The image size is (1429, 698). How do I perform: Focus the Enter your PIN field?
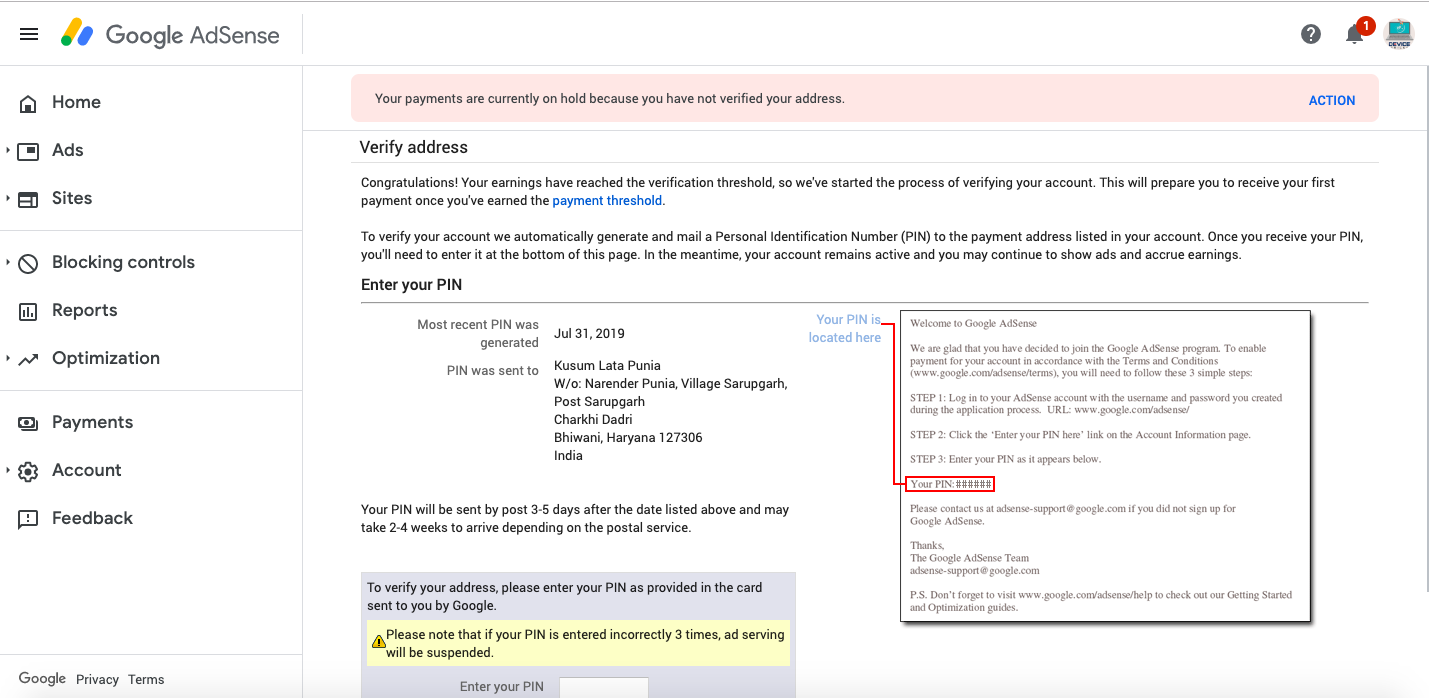click(x=604, y=687)
